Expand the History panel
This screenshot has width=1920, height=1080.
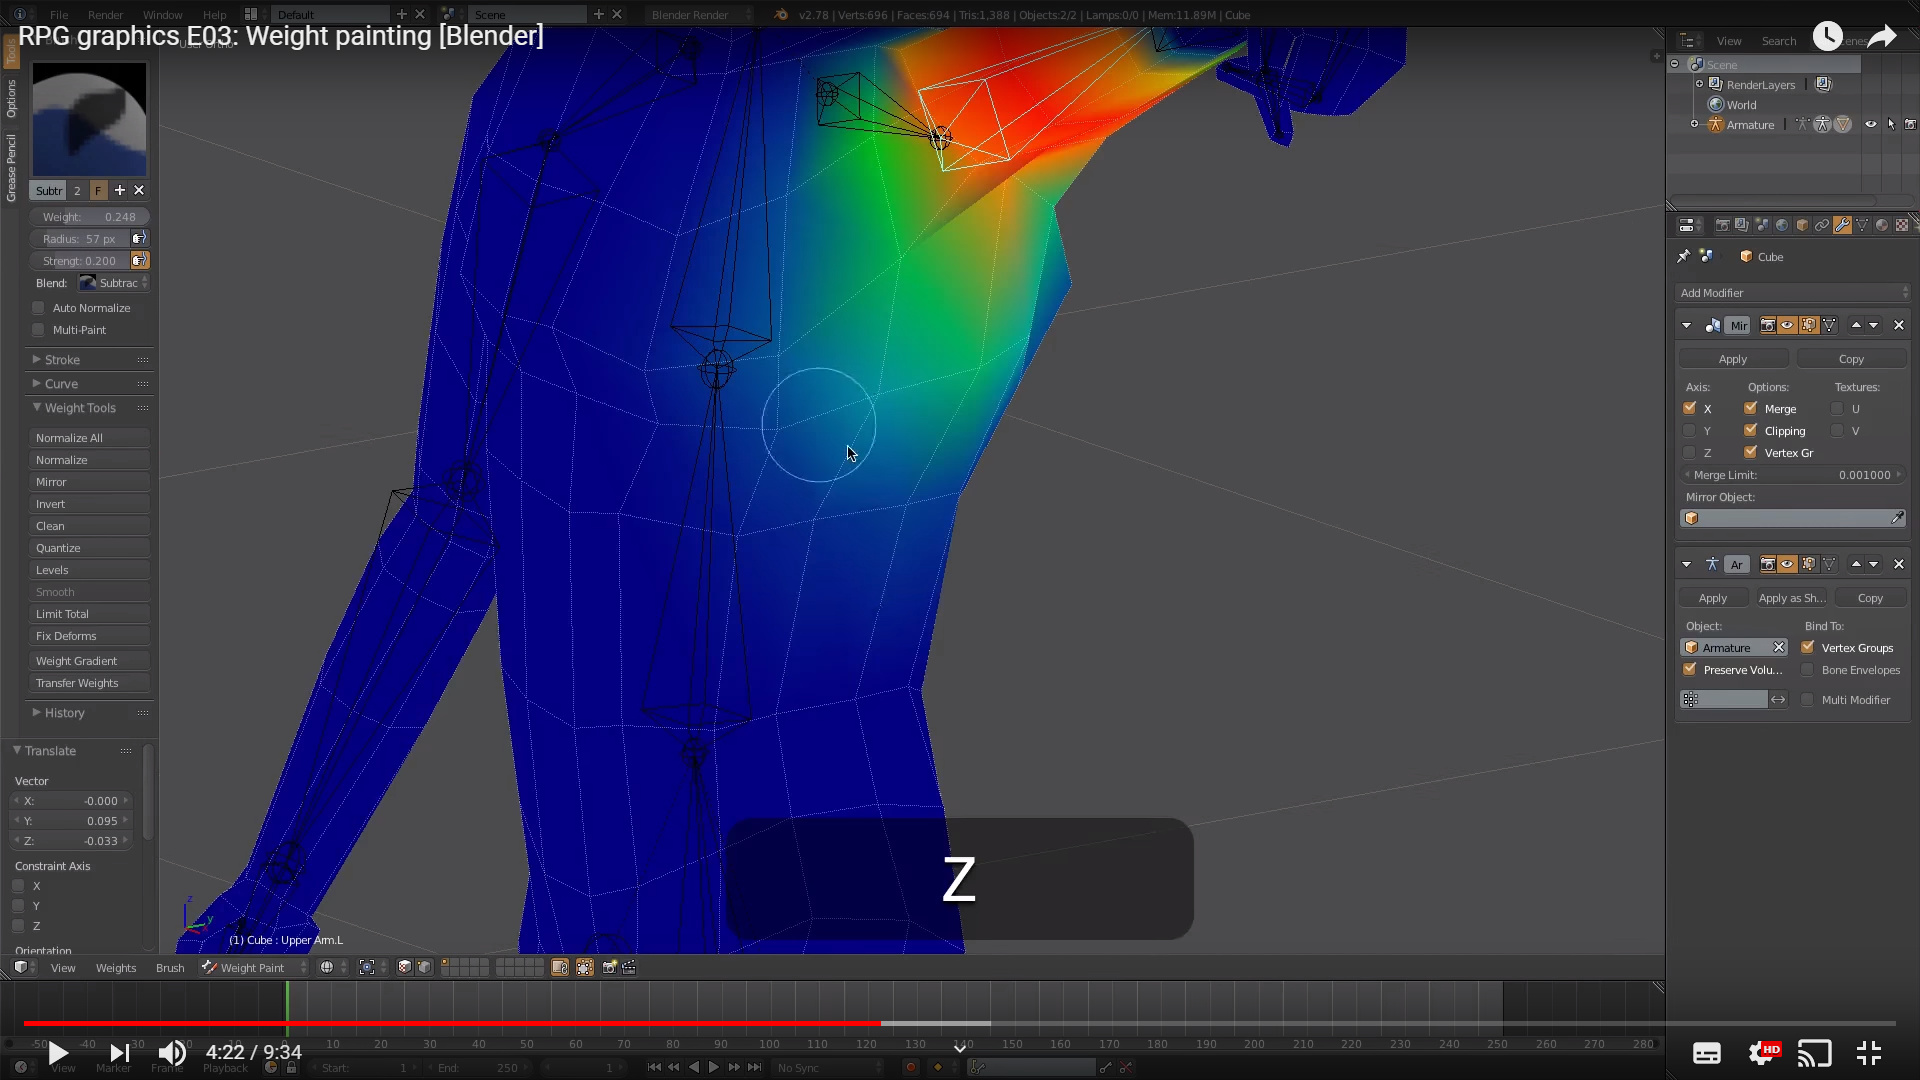pyautogui.click(x=36, y=712)
